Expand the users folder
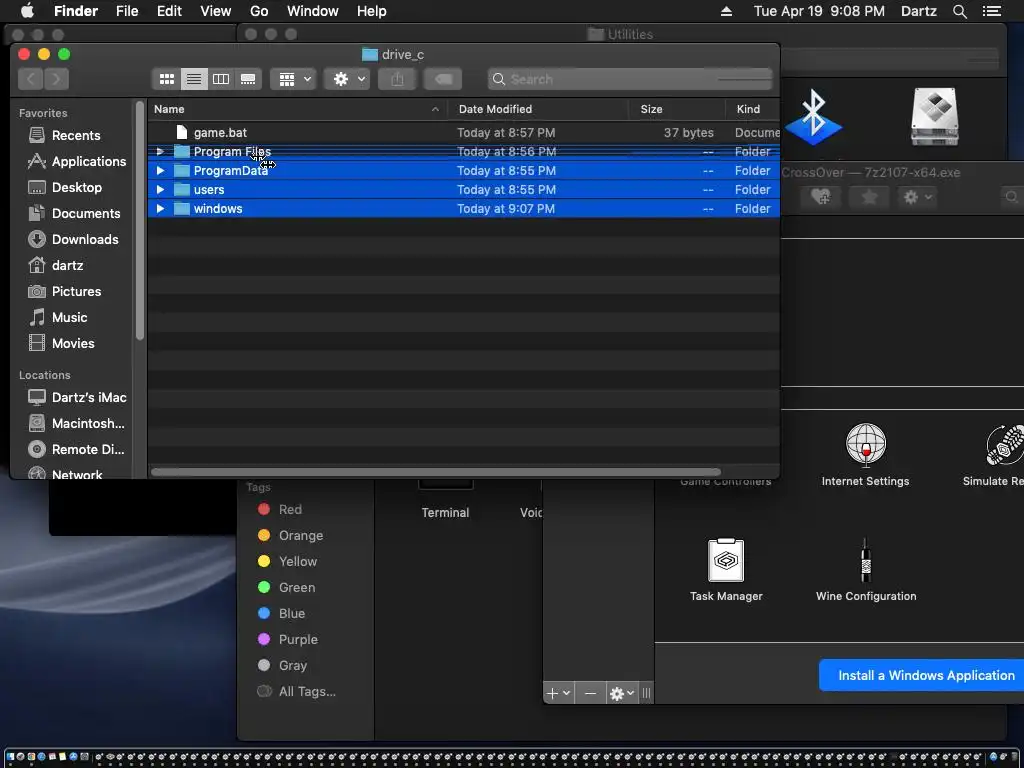Image resolution: width=1024 pixels, height=768 pixels. tap(160, 189)
